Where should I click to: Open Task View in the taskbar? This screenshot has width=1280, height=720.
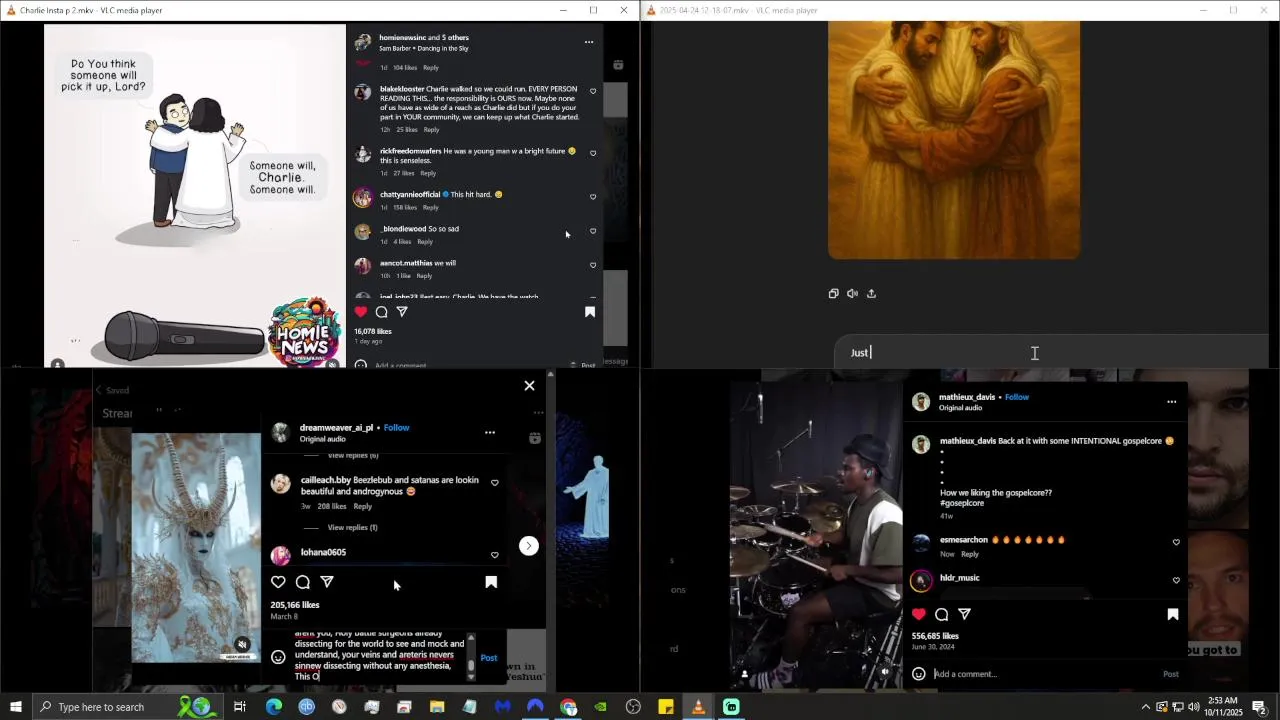tap(240, 707)
